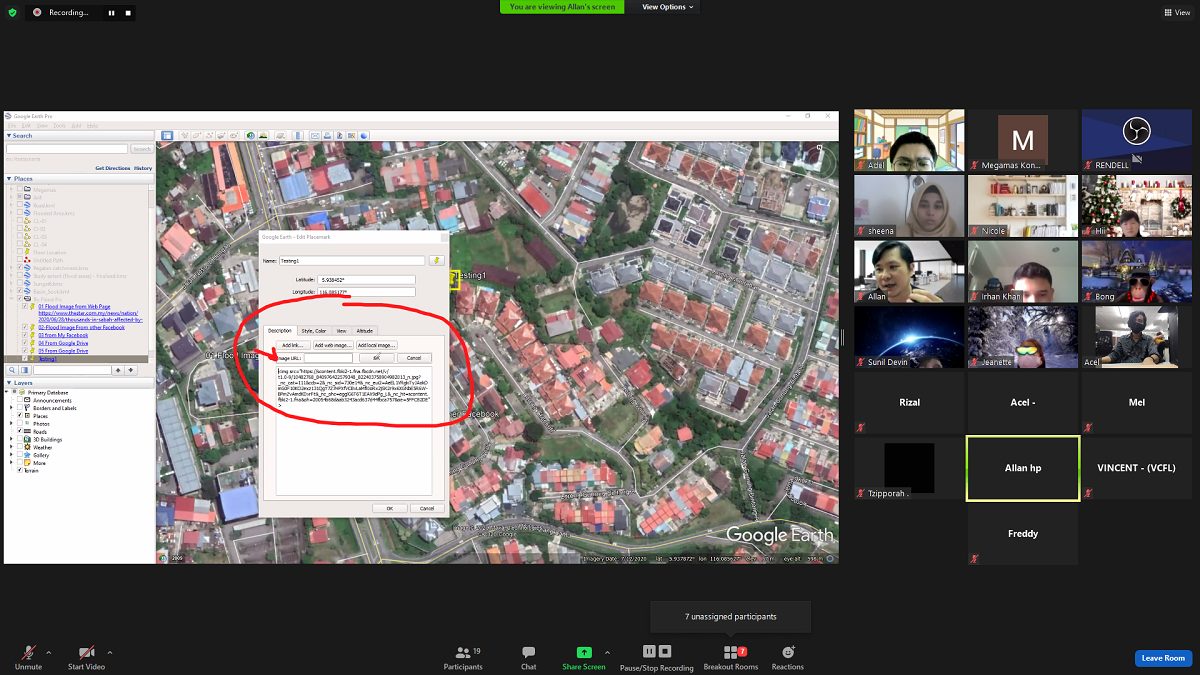Switch to the Altitude tab
Viewport: 1200px width, 675px height.
tap(365, 330)
